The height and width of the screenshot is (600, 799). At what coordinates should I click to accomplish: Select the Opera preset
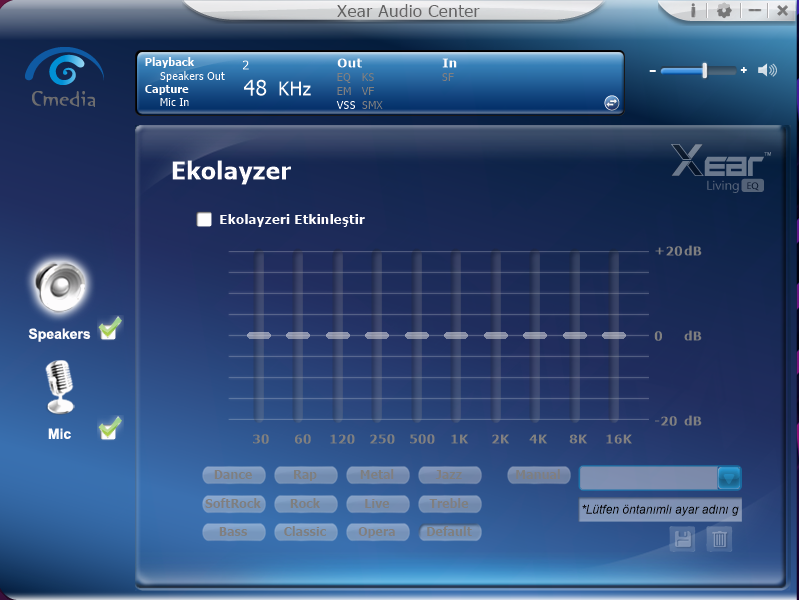[x=377, y=532]
